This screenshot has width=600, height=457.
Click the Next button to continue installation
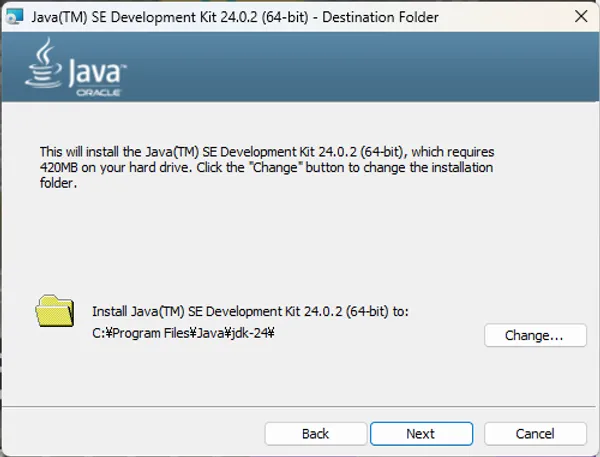(x=421, y=434)
